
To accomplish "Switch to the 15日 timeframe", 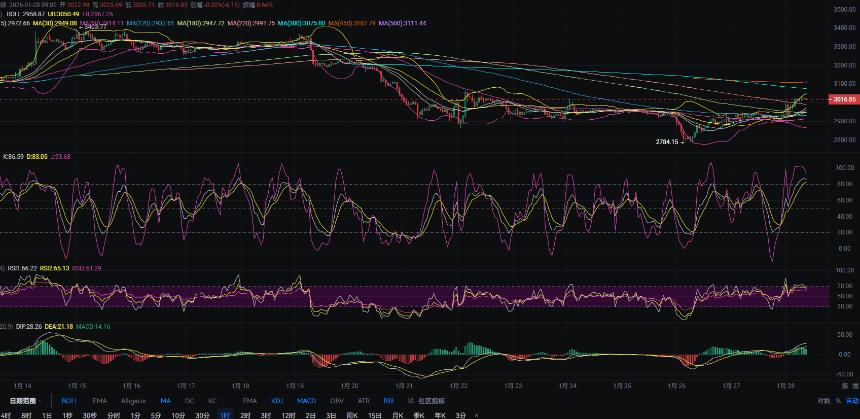I will (x=375, y=415).
